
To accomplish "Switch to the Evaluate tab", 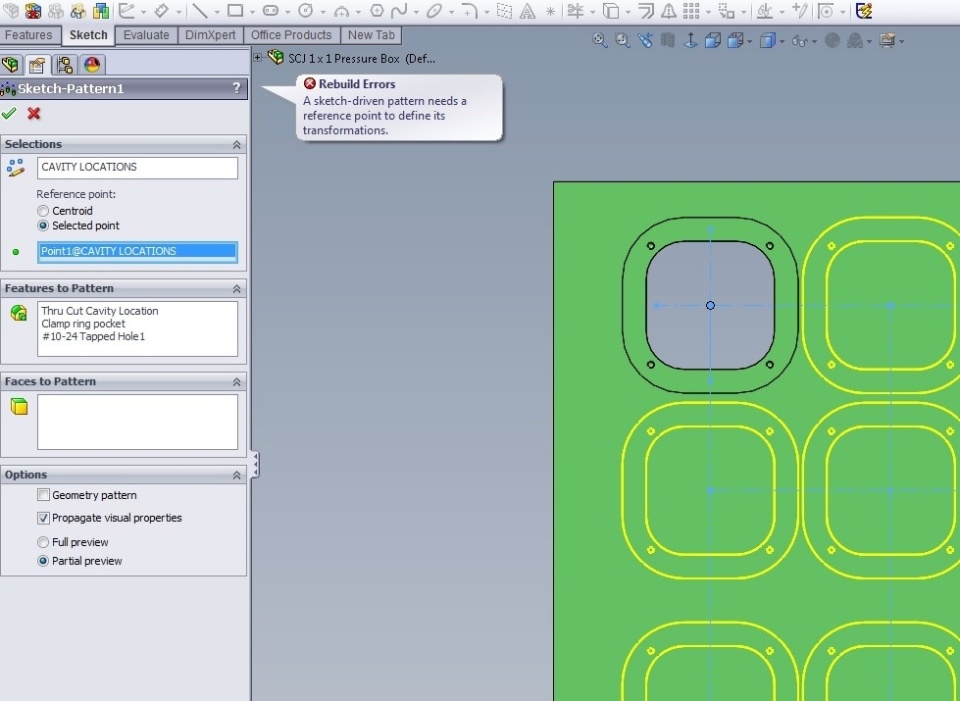I will tap(146, 36).
